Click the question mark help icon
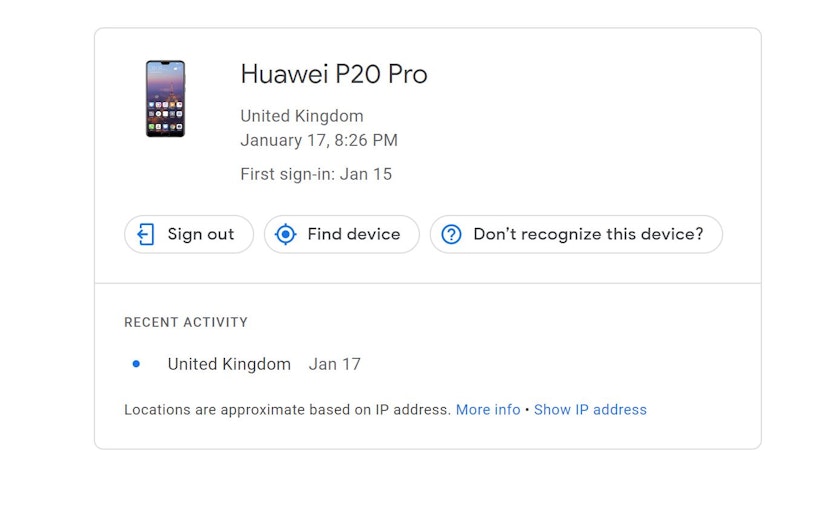 tap(451, 234)
